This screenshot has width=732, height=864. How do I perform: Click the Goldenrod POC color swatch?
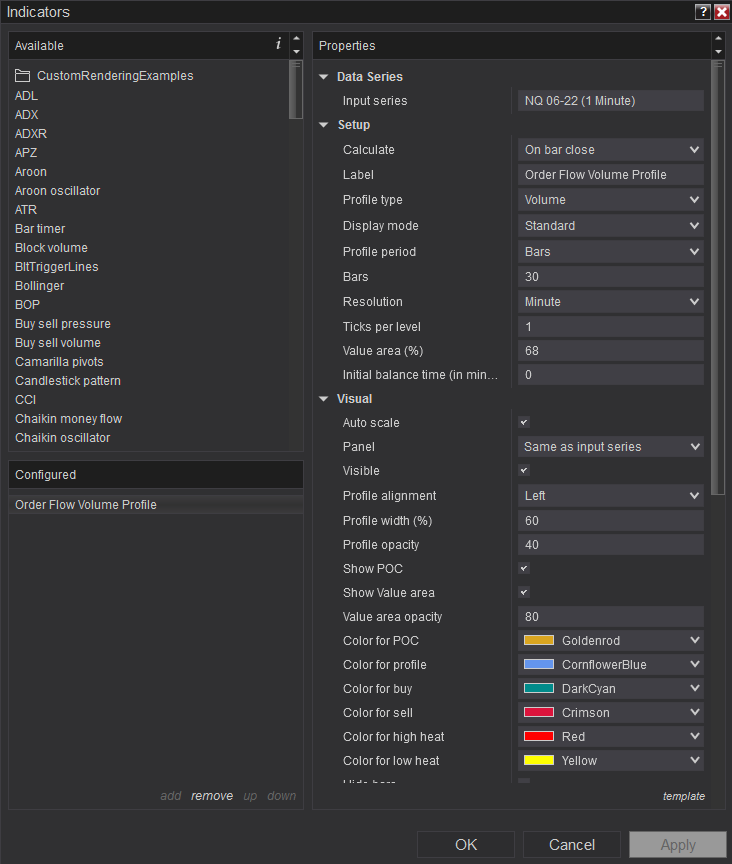[539, 641]
